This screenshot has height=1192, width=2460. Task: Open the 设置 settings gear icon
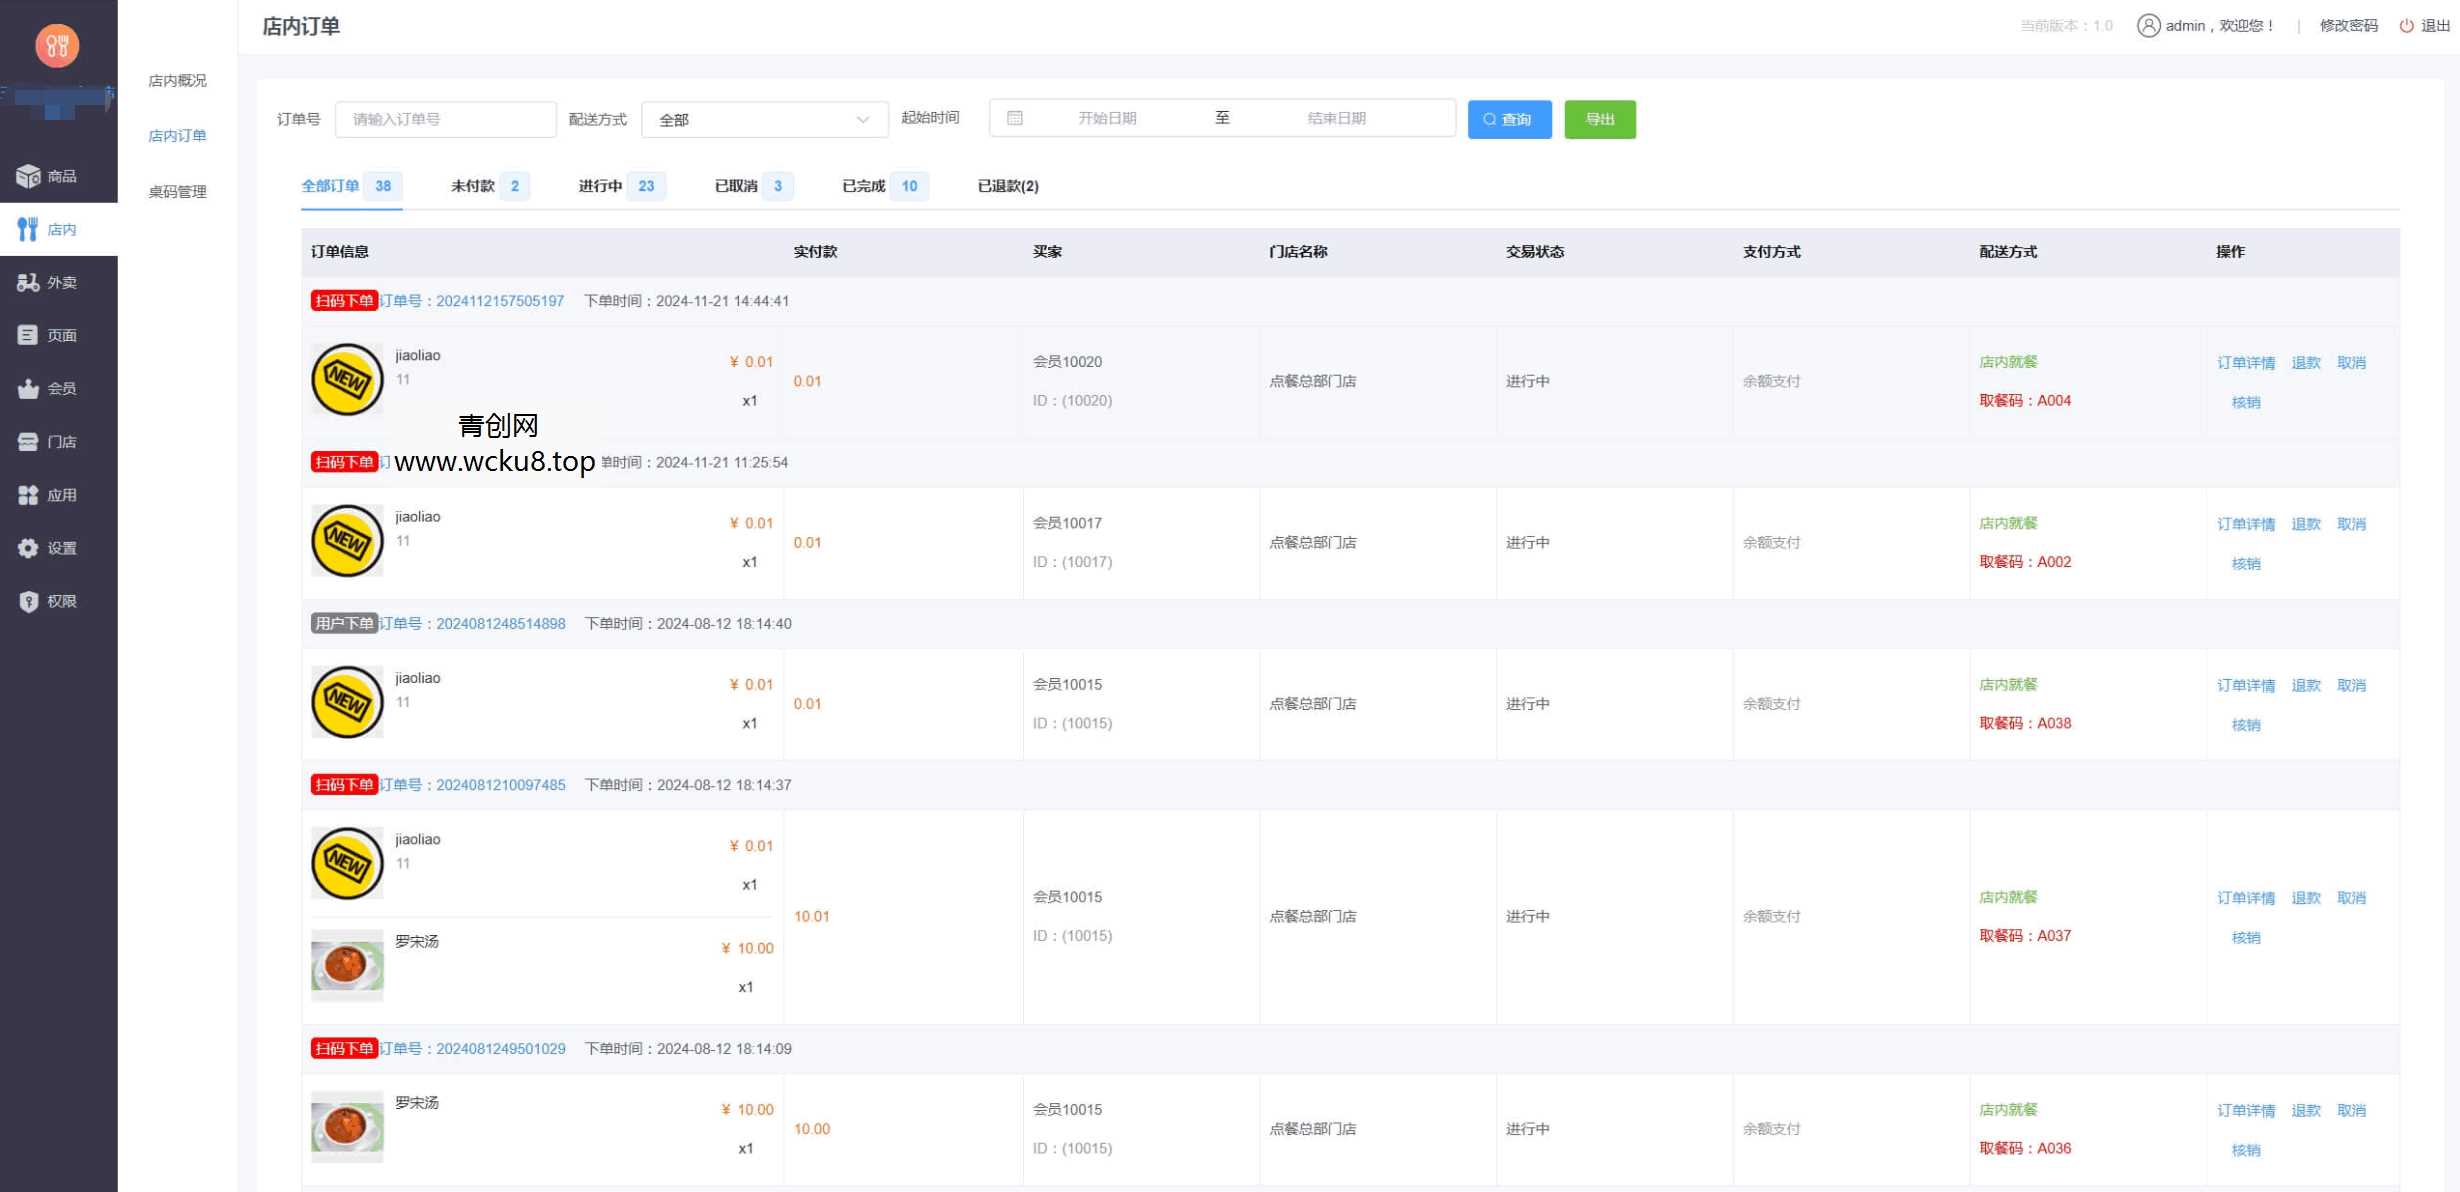coord(28,548)
